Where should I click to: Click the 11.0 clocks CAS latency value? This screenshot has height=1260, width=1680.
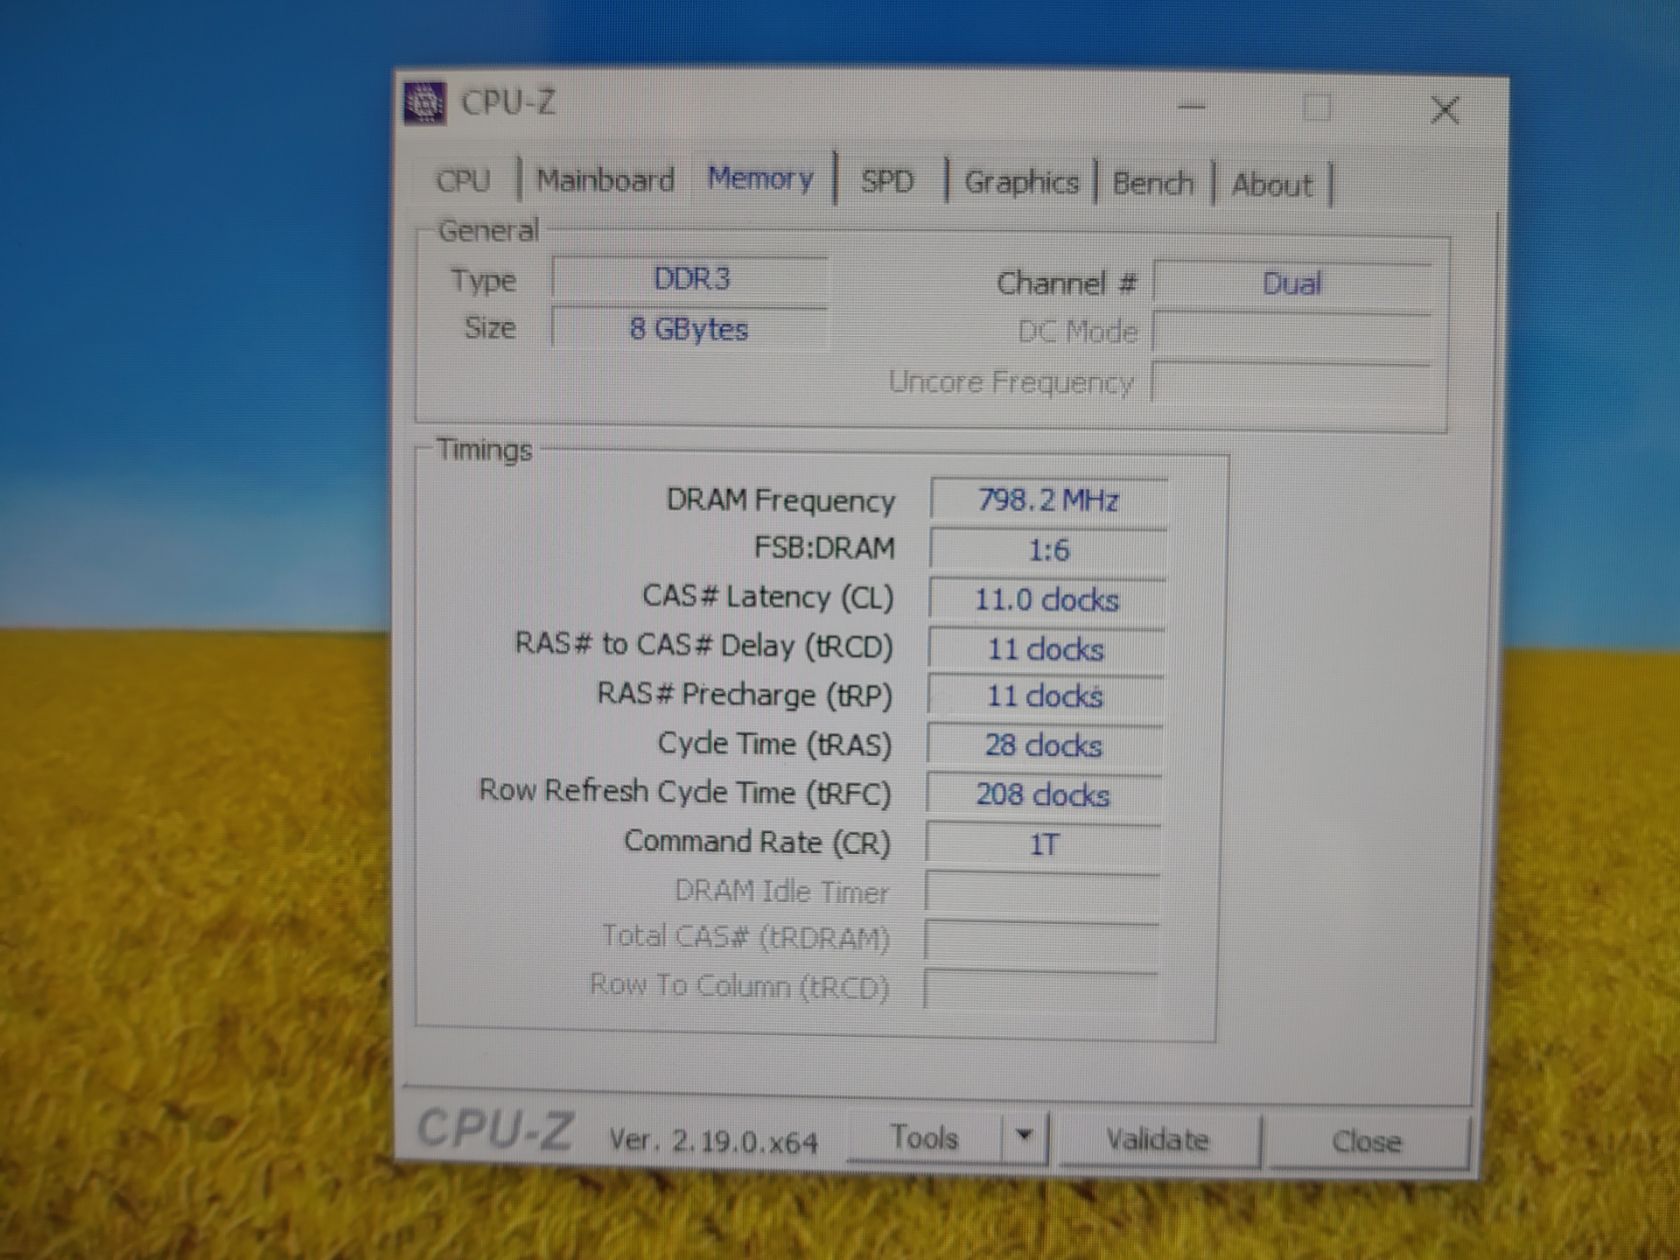pos(1047,600)
